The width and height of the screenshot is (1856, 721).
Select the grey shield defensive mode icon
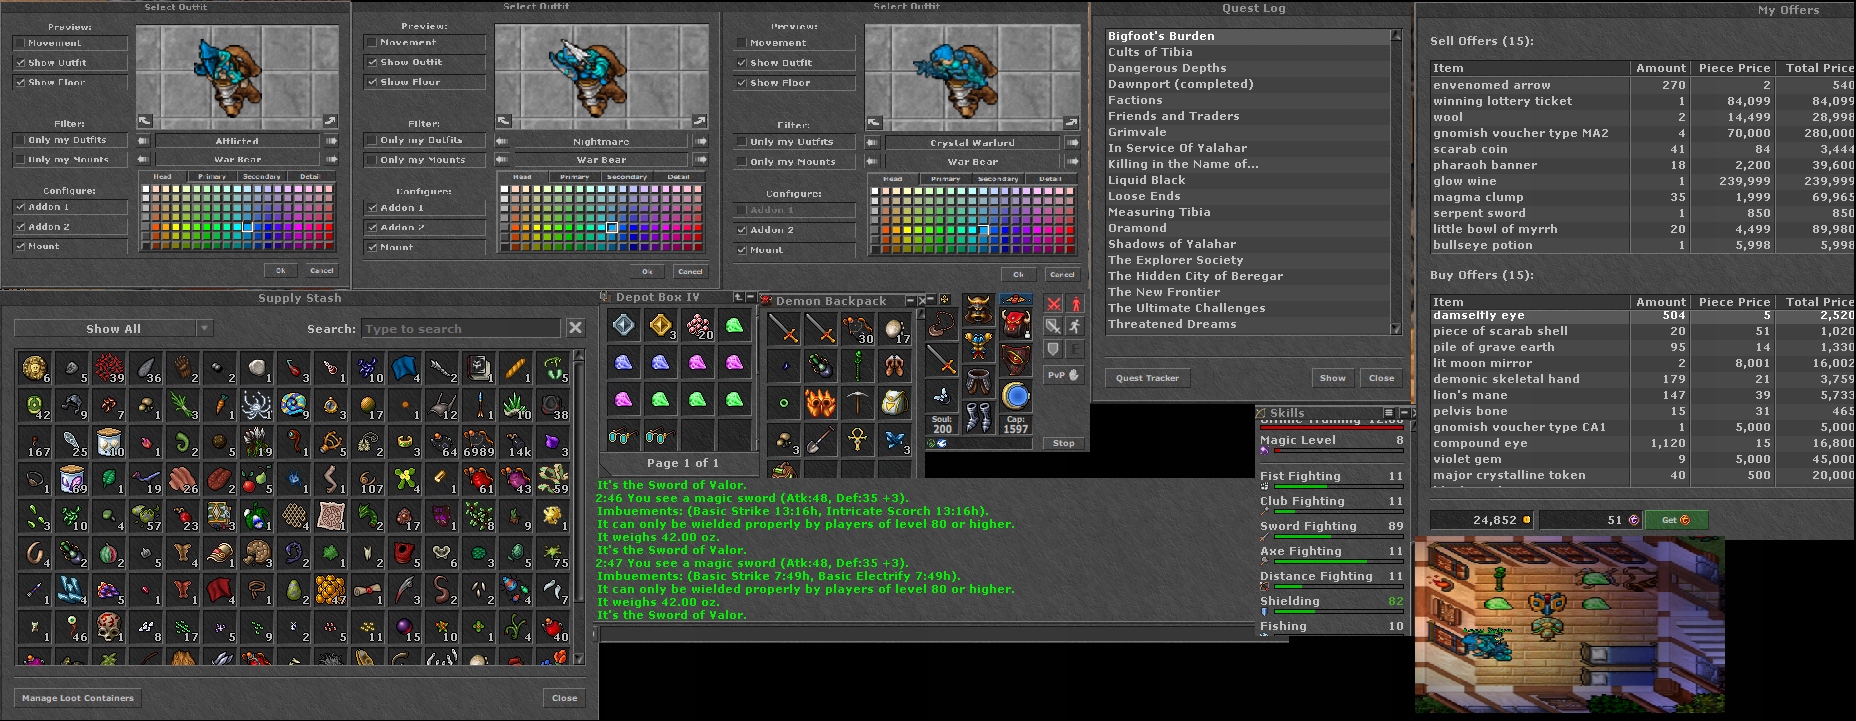(x=1053, y=348)
